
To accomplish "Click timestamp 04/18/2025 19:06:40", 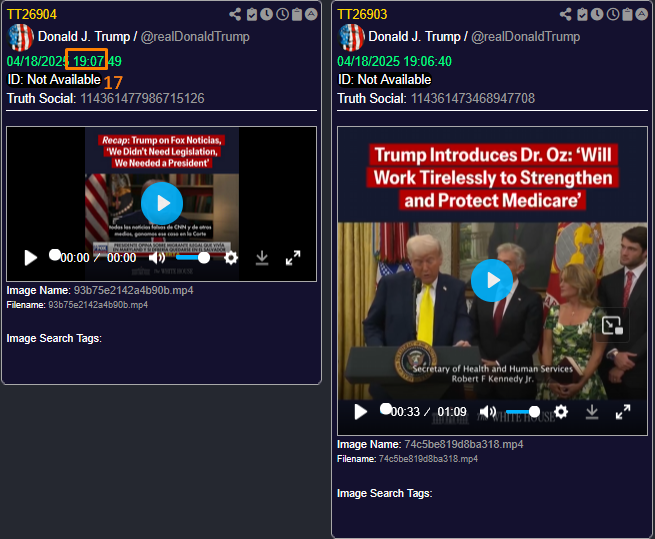I will tap(394, 61).
